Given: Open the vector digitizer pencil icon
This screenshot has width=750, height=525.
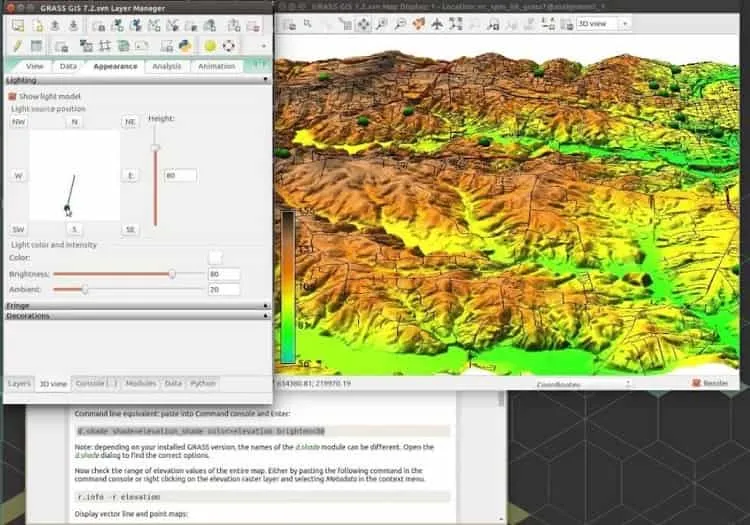Looking at the screenshot, I should click(18, 46).
